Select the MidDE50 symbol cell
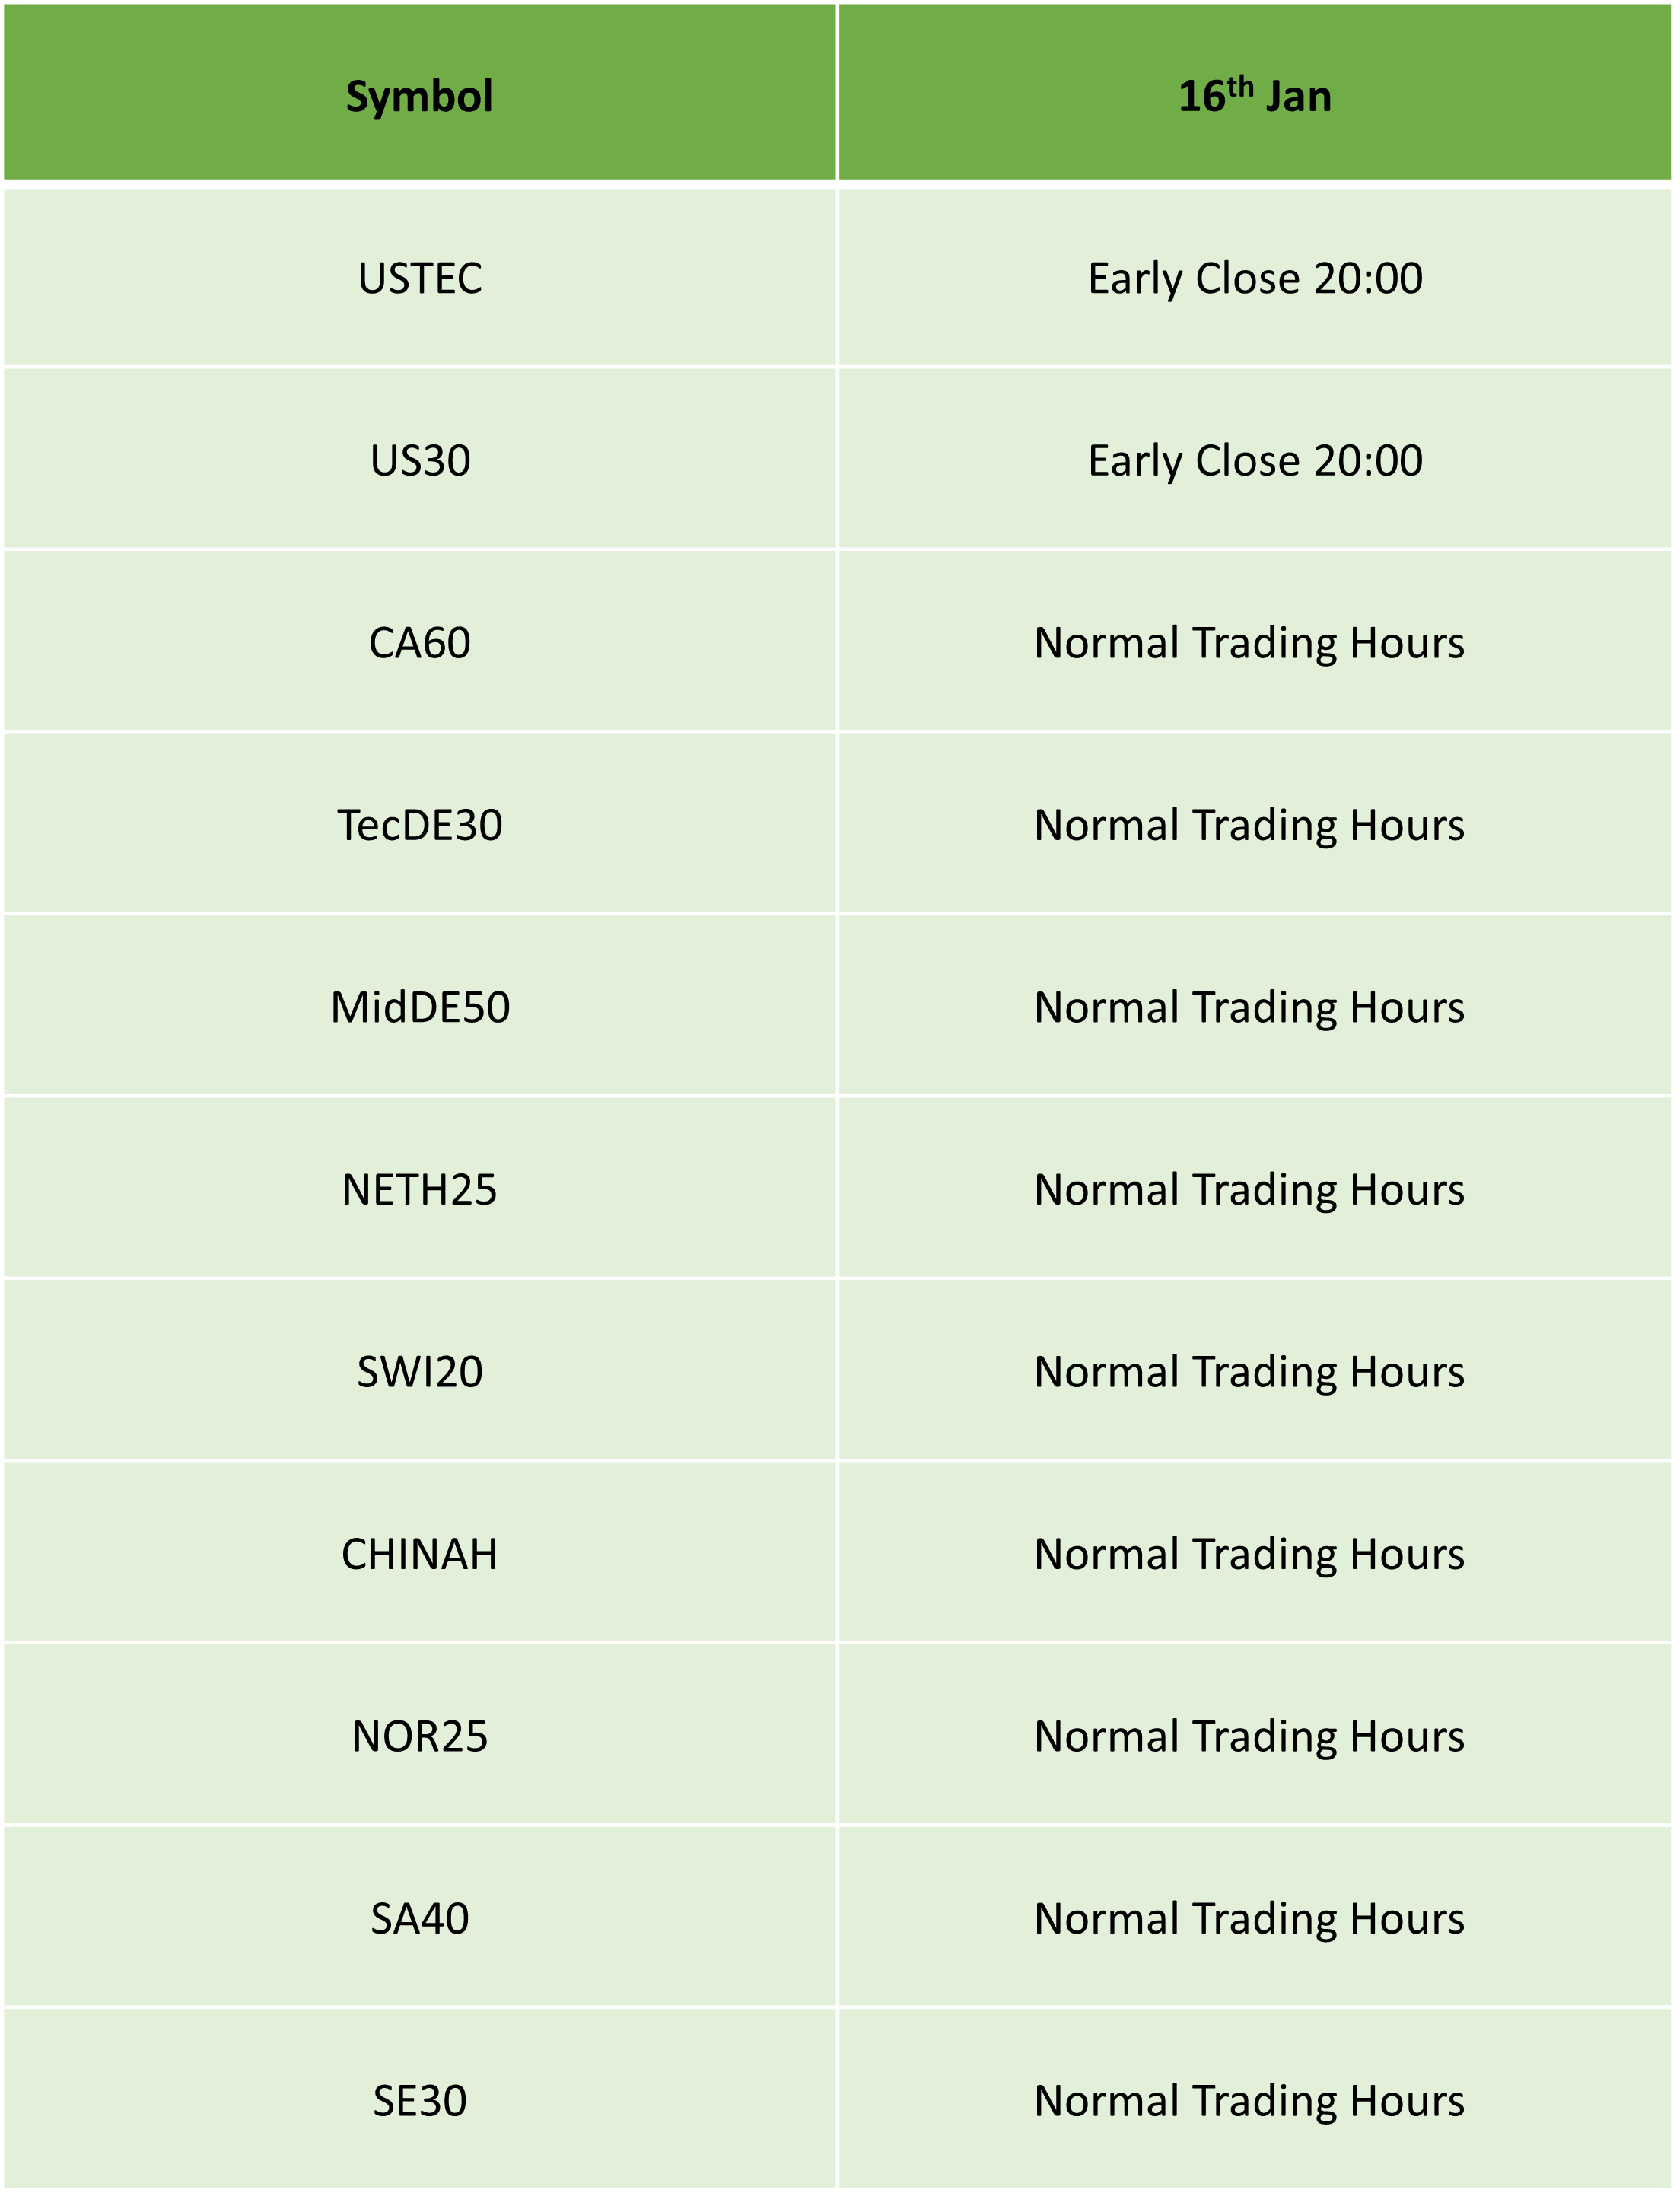The height and width of the screenshot is (2193, 1680). [420, 1006]
